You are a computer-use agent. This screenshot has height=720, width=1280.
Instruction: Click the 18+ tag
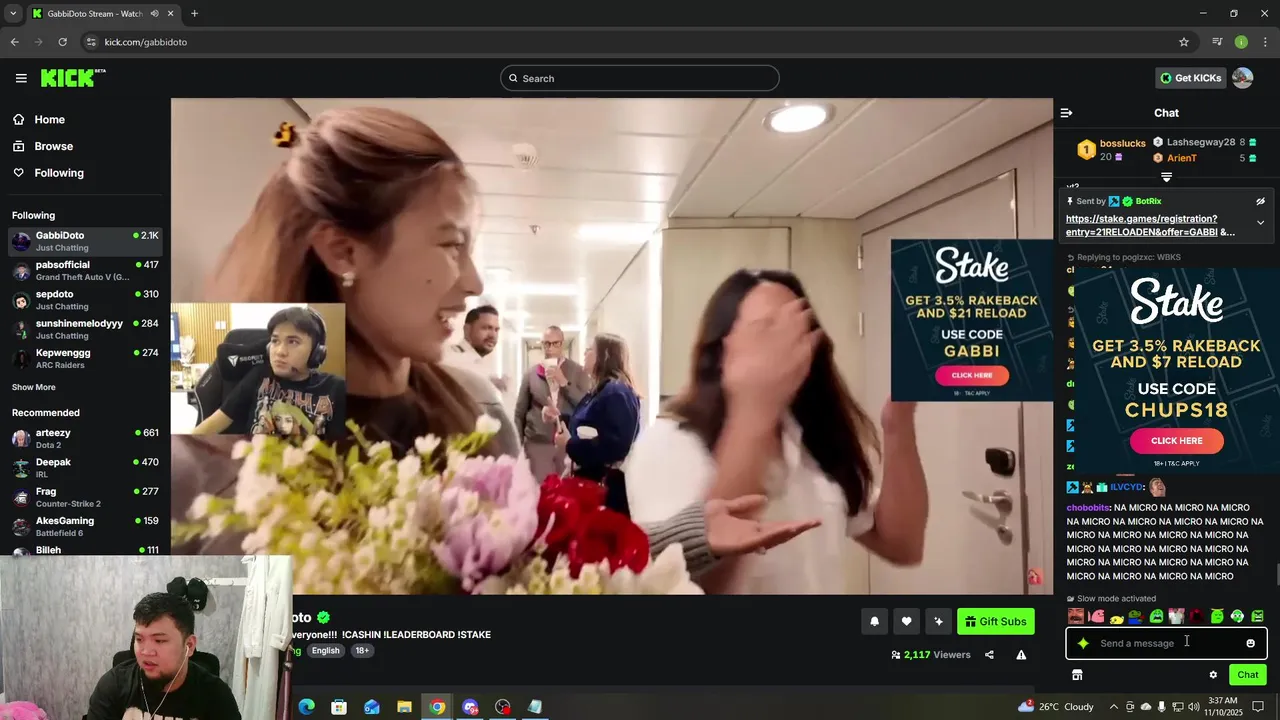(362, 650)
